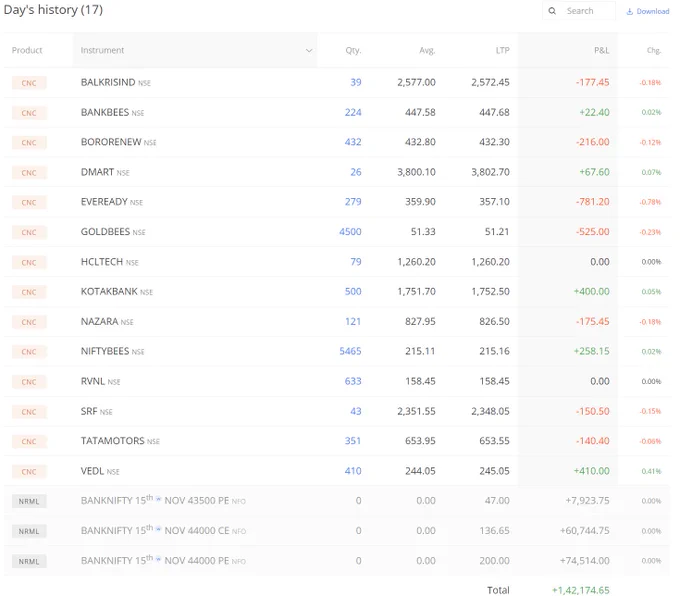Select the SRF instrument name
The height and width of the screenshot is (596, 680).
click(x=89, y=411)
